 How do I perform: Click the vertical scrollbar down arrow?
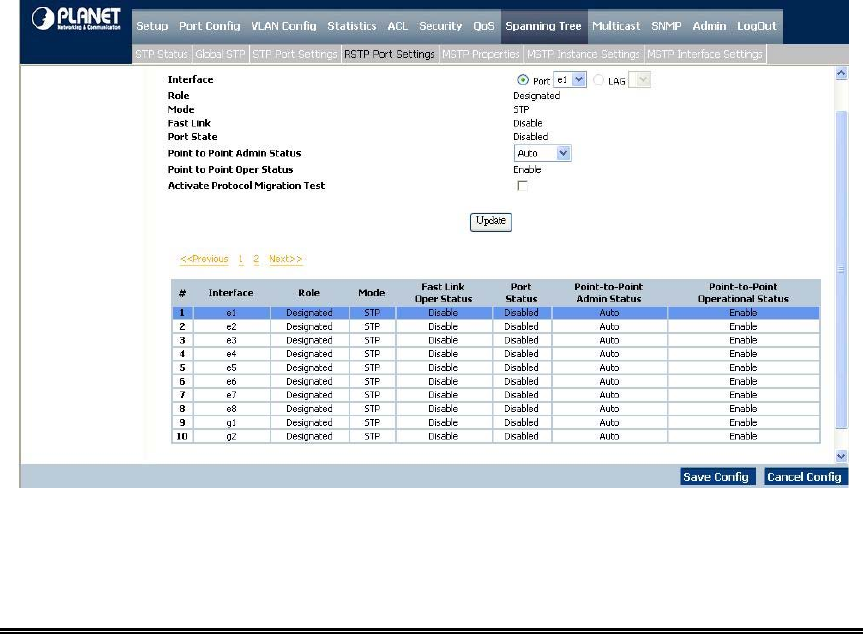[x=841, y=455]
